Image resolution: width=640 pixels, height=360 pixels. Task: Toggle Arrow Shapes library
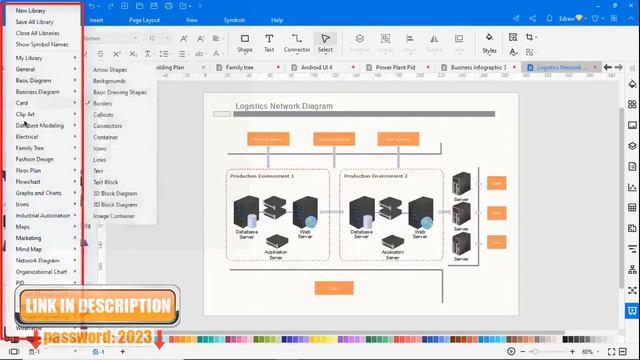point(110,70)
